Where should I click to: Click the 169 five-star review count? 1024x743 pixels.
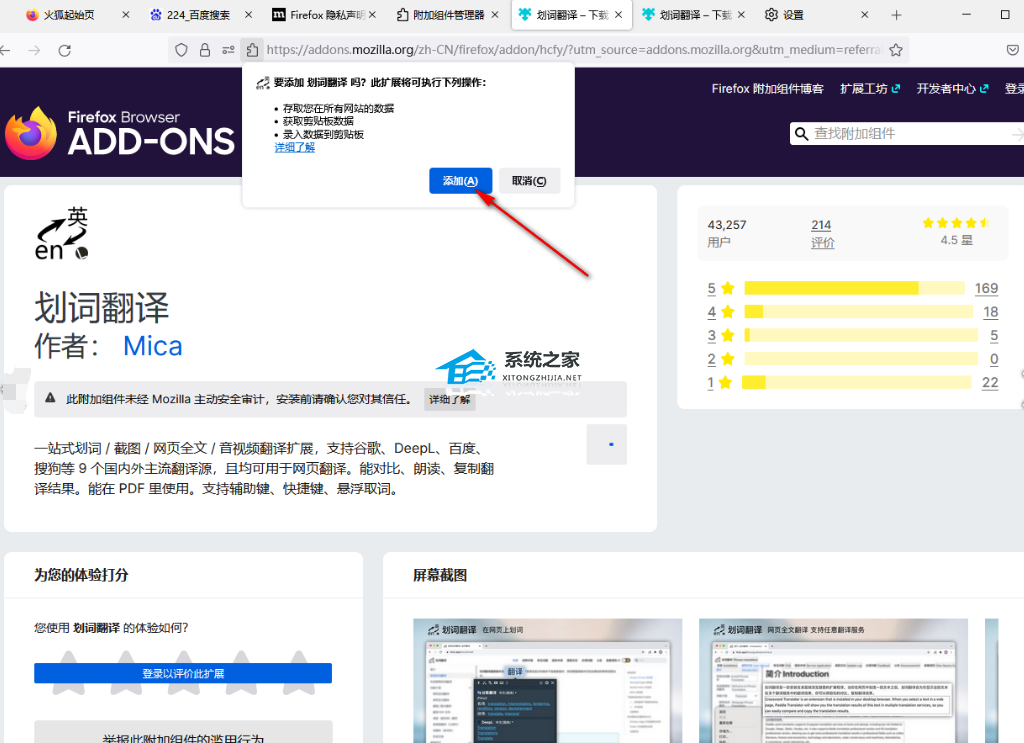(986, 288)
